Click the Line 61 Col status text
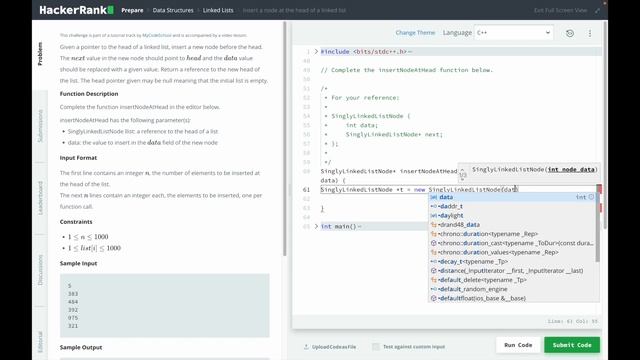The width and height of the screenshot is (640, 360). [x=573, y=321]
